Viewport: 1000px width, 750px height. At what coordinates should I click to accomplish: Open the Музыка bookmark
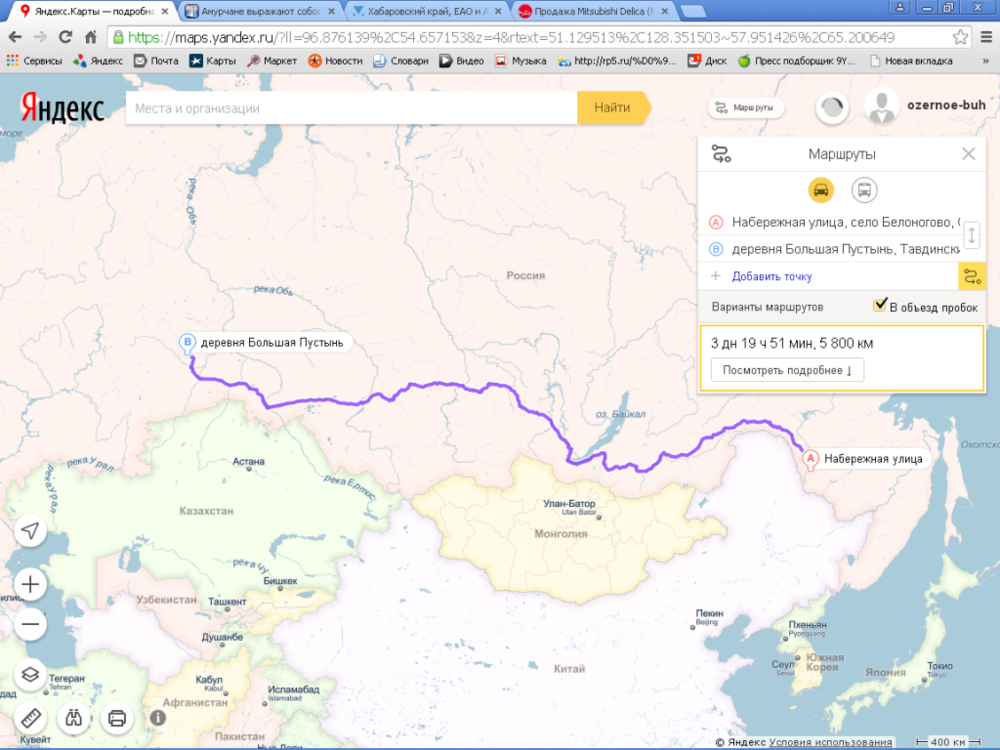(x=521, y=61)
